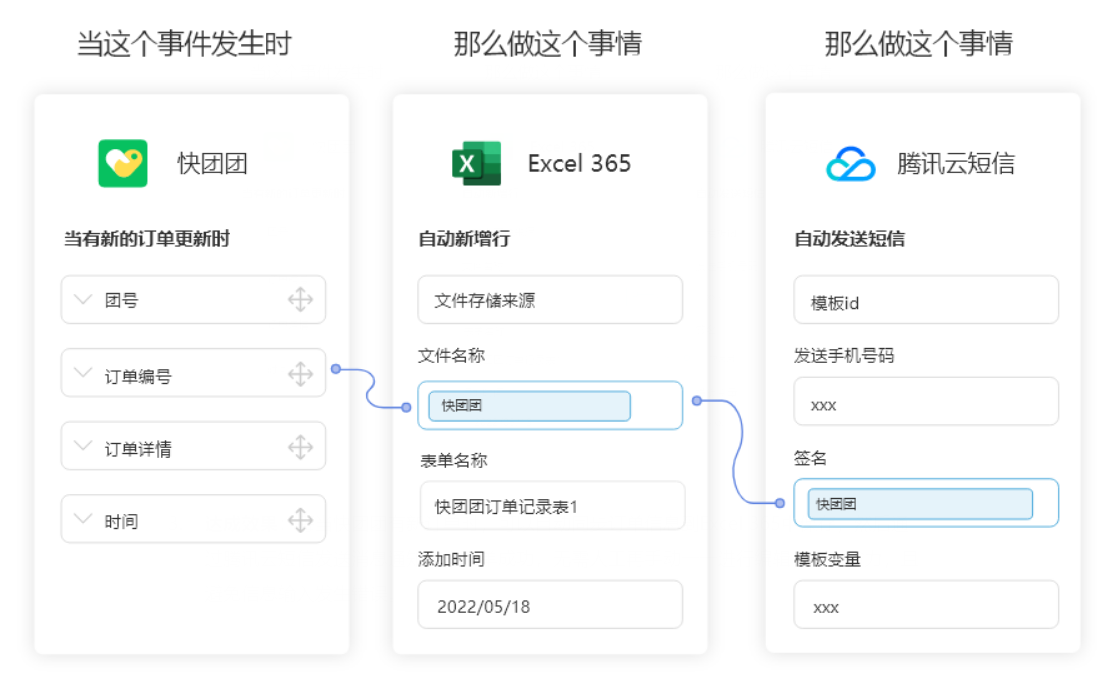Click the 发送手机号码 label

tap(844, 356)
